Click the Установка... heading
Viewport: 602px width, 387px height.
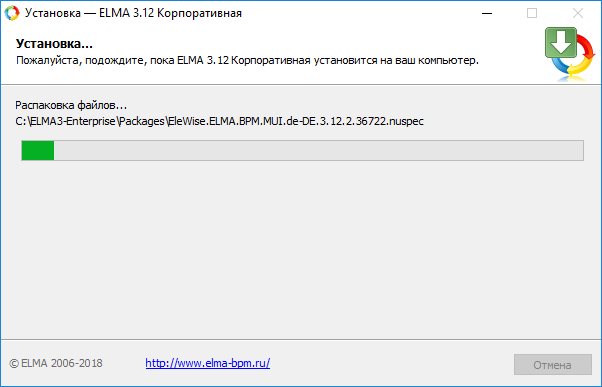click(x=54, y=43)
